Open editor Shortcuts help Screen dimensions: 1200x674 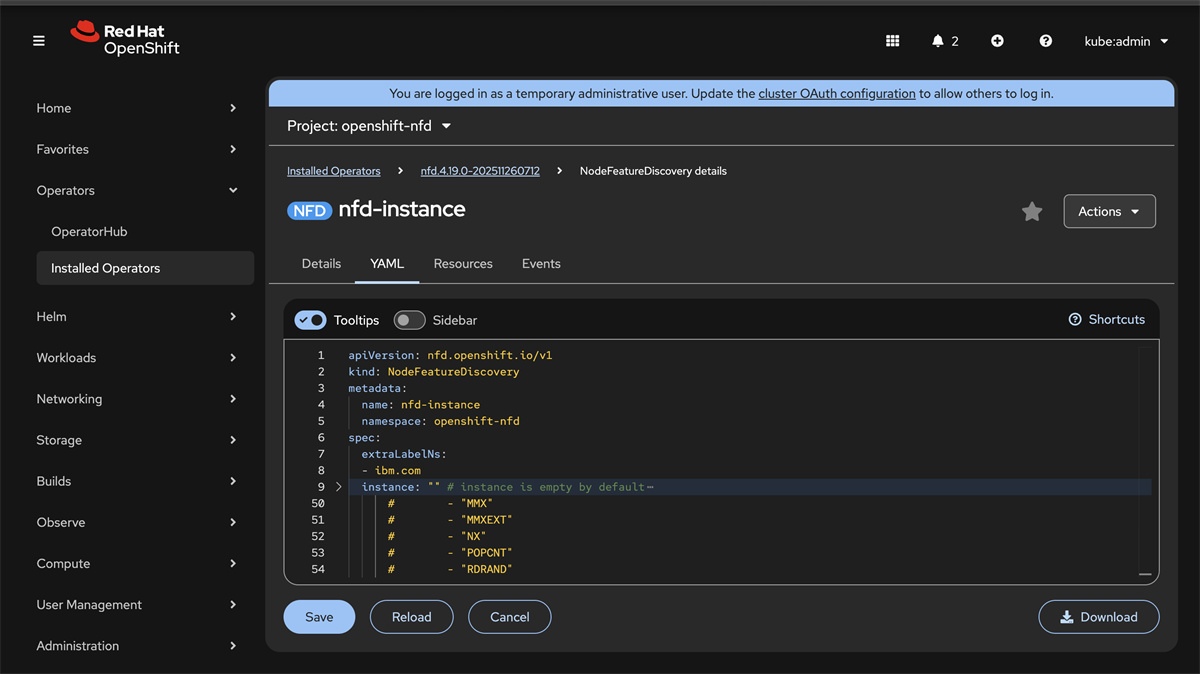click(x=1107, y=320)
